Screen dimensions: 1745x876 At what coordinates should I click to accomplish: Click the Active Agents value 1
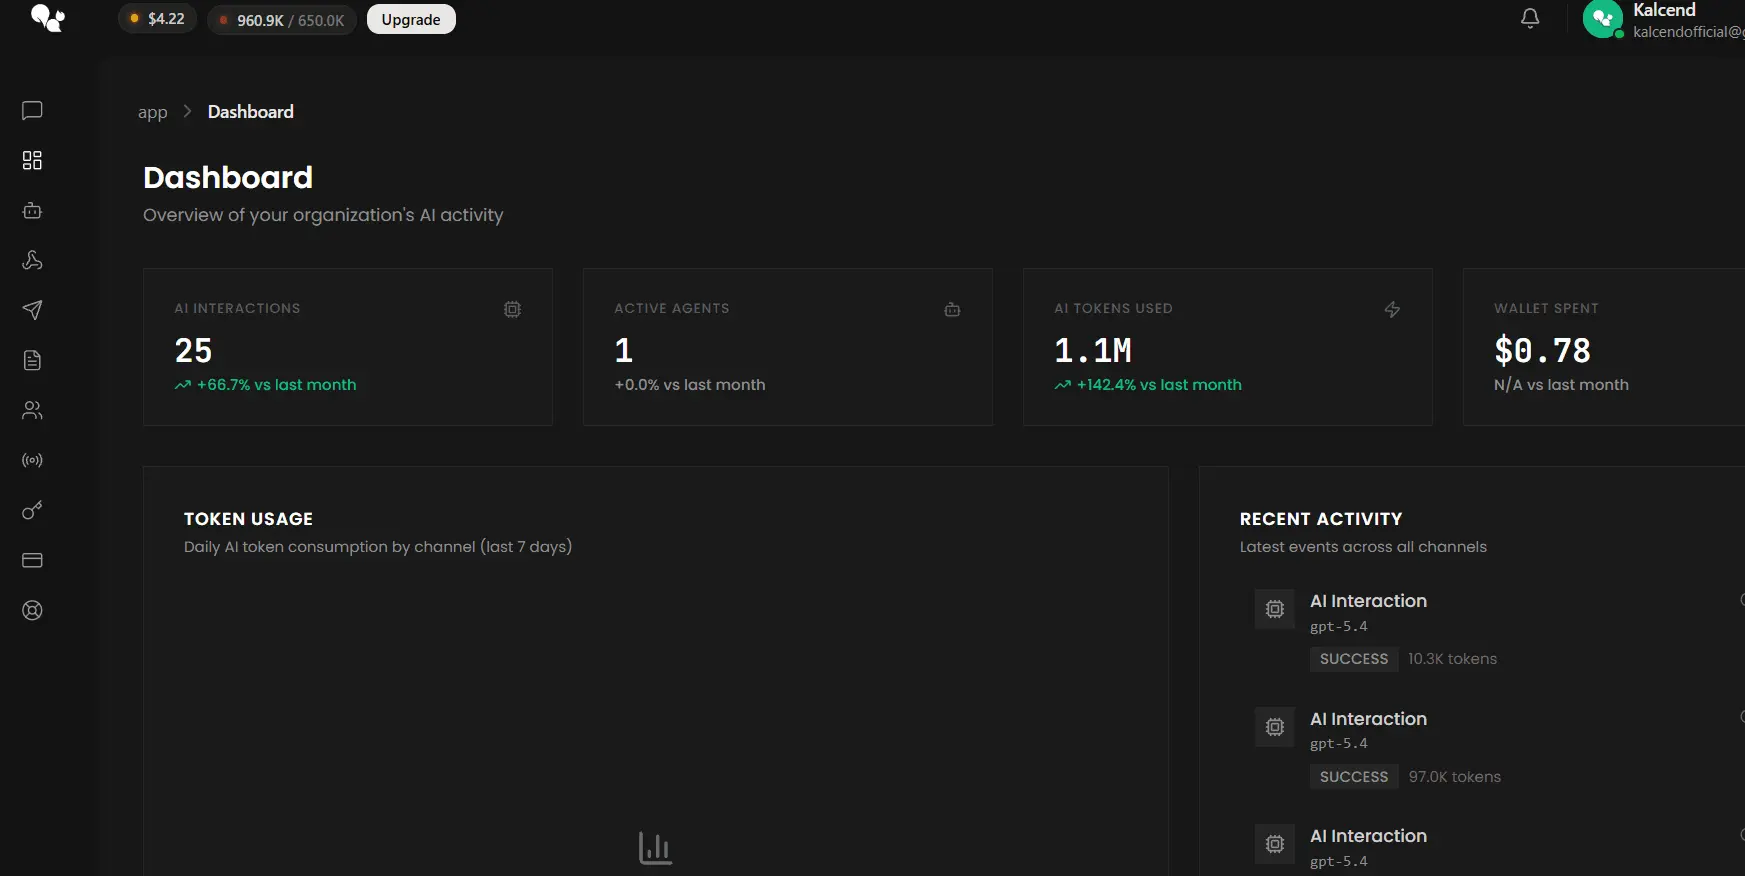[624, 350]
